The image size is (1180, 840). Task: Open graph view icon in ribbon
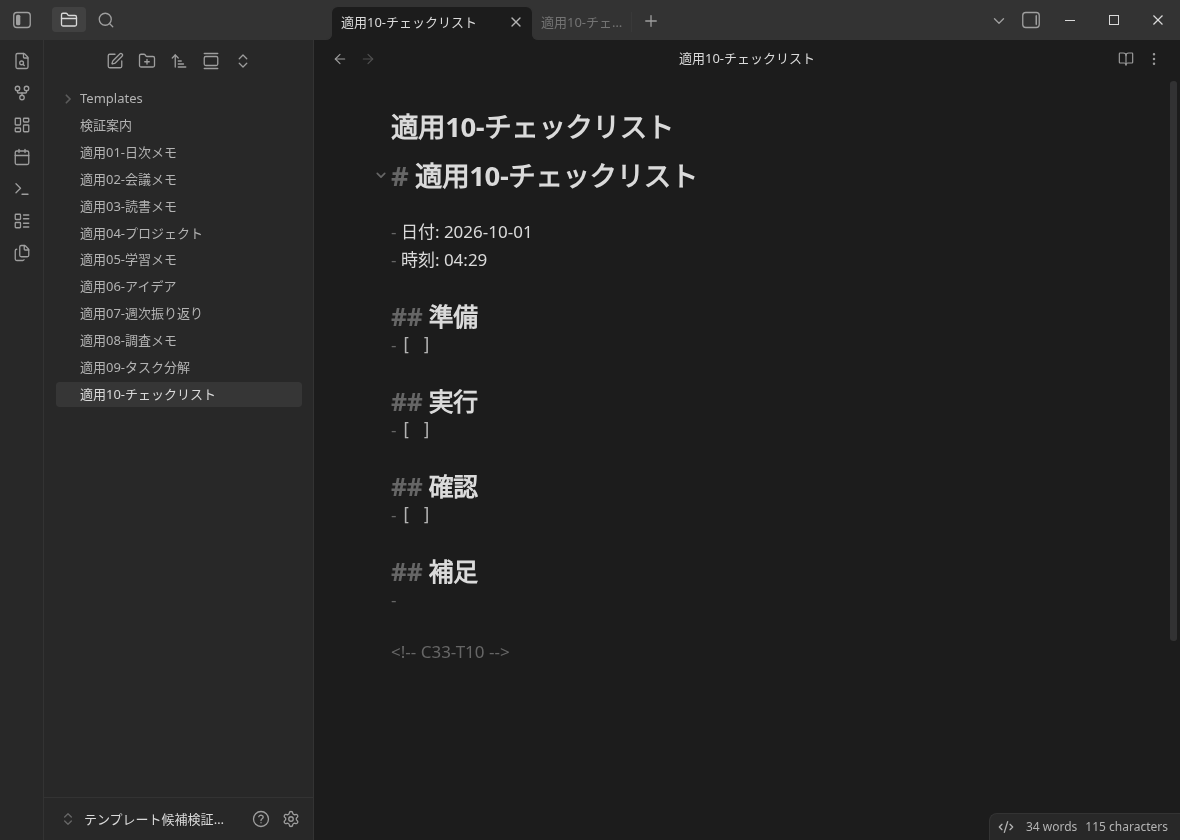point(22,93)
